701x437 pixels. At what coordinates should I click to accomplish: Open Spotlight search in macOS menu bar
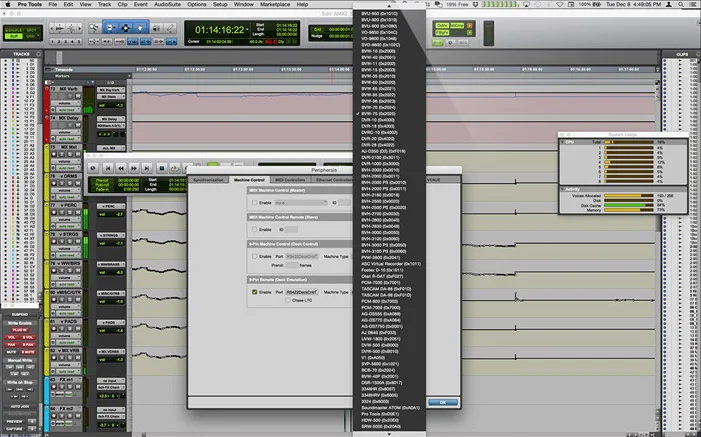point(681,4)
